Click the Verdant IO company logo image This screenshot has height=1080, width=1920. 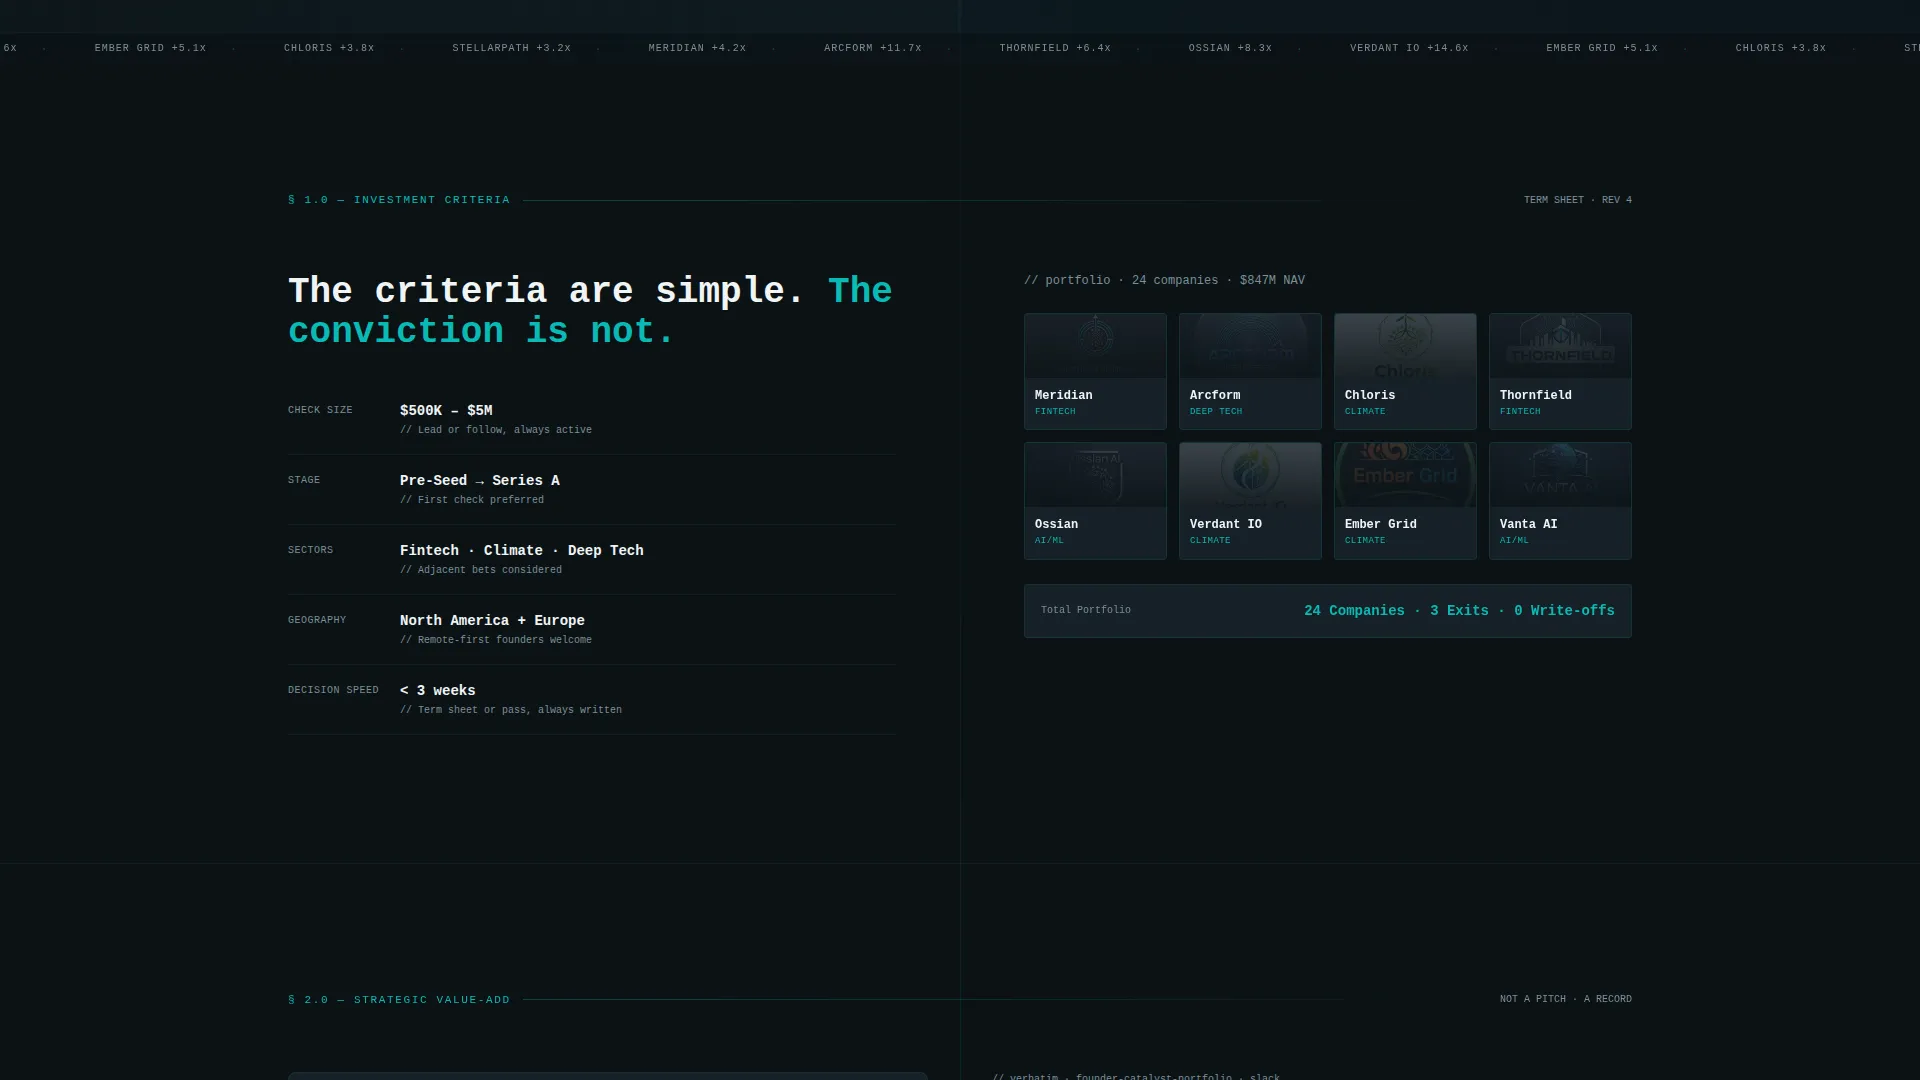1250,475
